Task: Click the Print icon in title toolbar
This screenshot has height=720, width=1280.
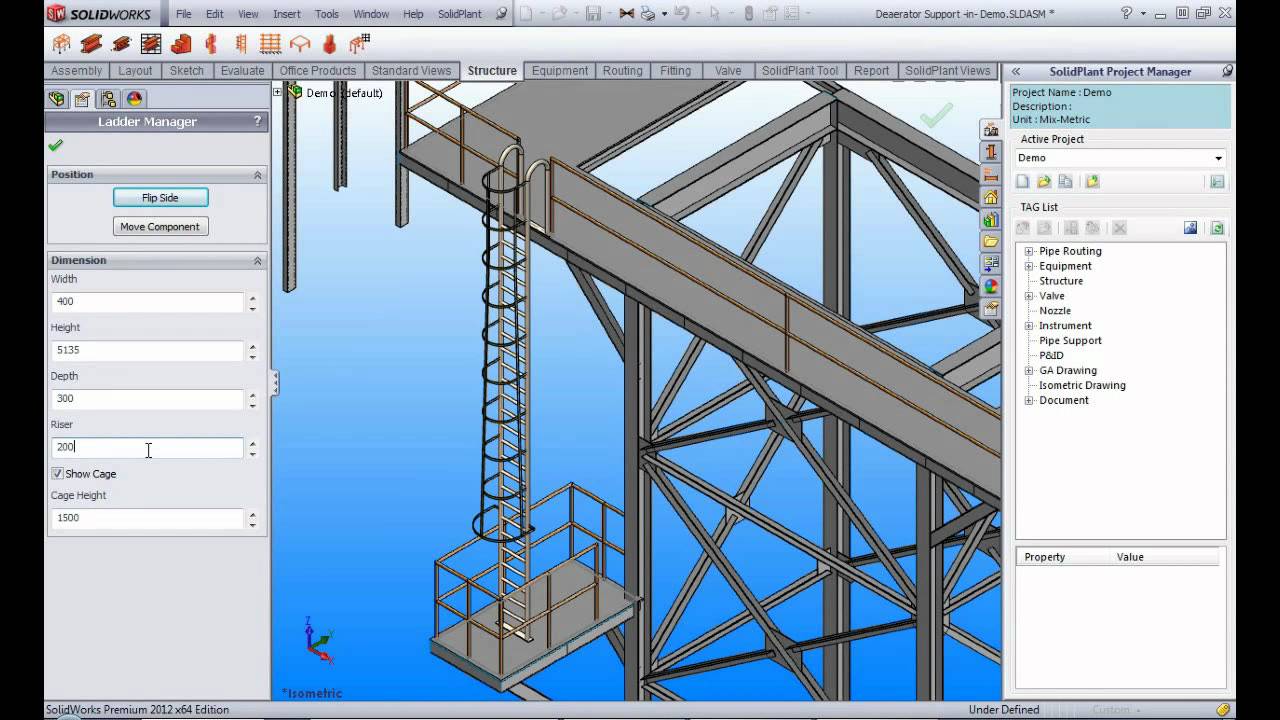Action: click(647, 14)
